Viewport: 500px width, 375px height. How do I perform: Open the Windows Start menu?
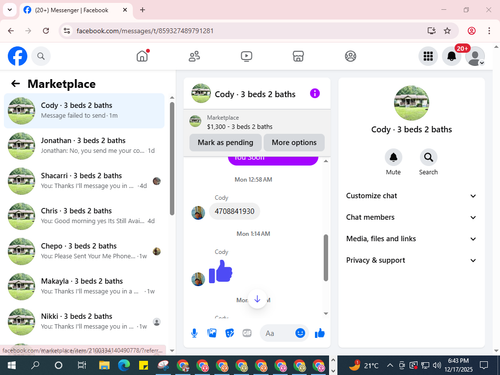[x=11, y=365]
